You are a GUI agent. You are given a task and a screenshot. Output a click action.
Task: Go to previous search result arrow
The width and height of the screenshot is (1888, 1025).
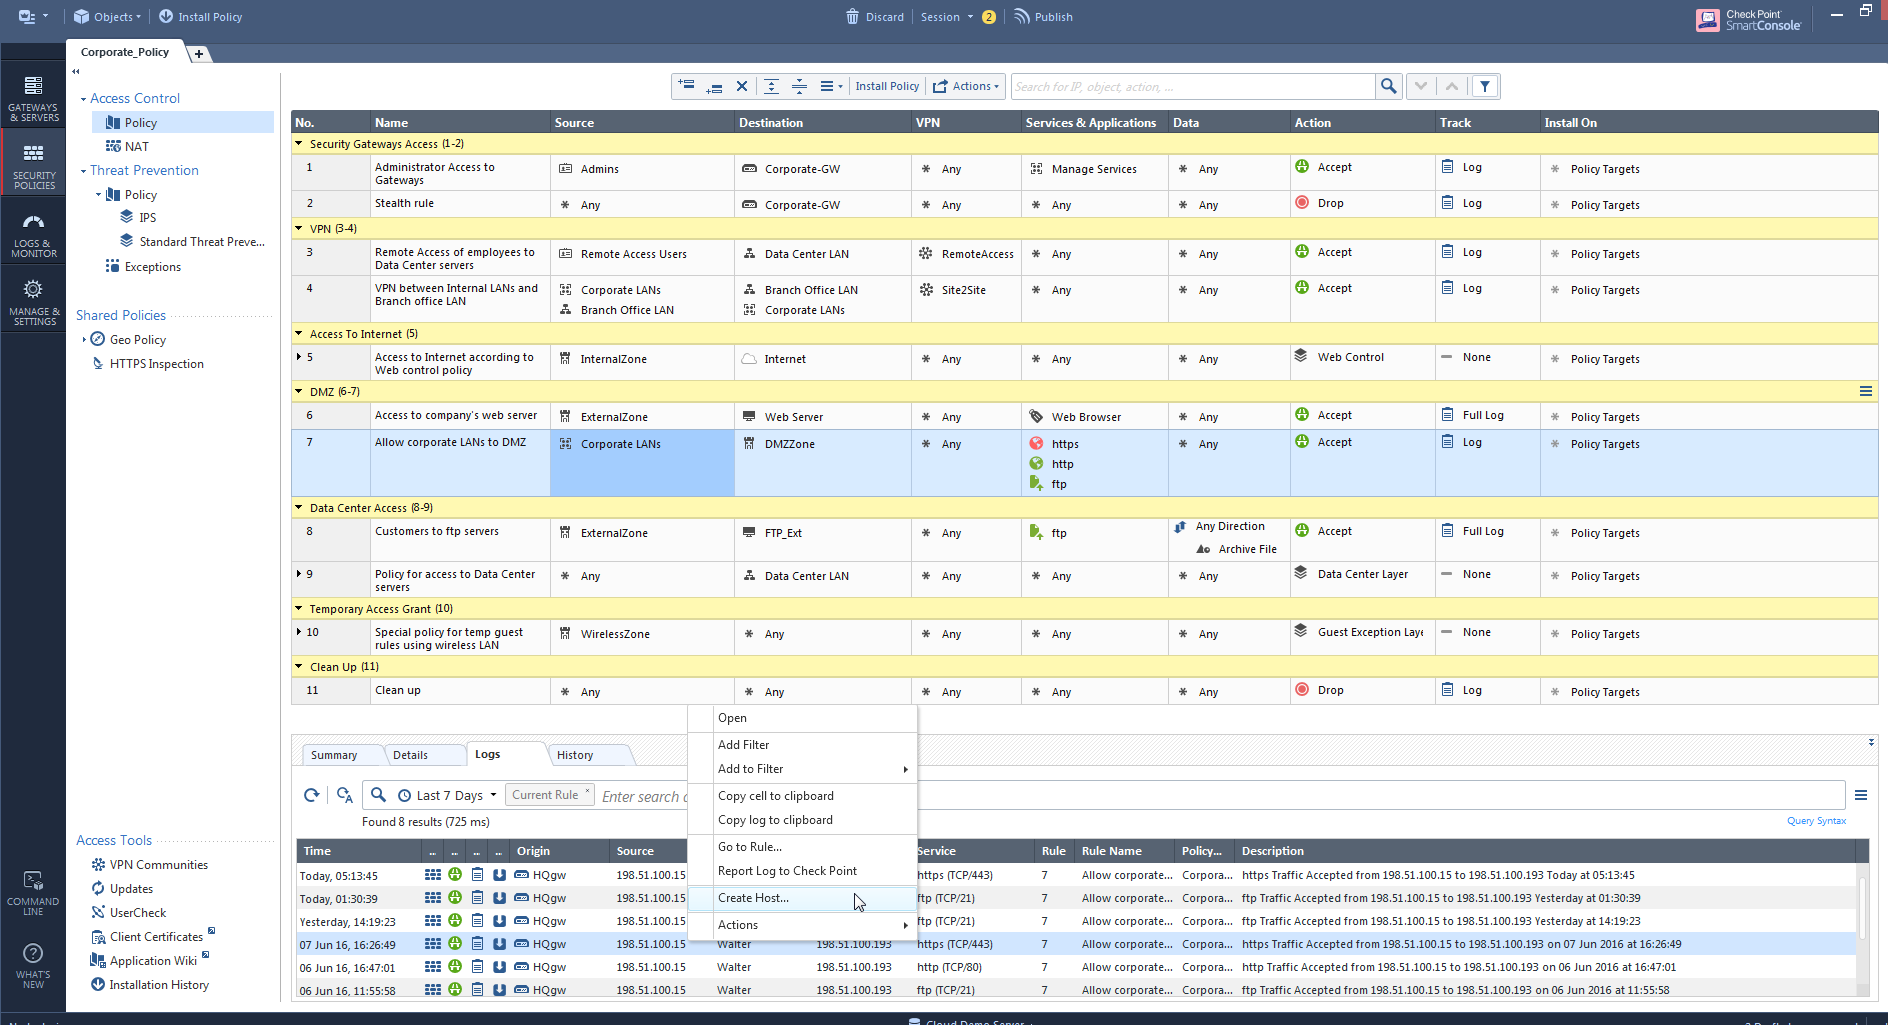(x=1452, y=86)
